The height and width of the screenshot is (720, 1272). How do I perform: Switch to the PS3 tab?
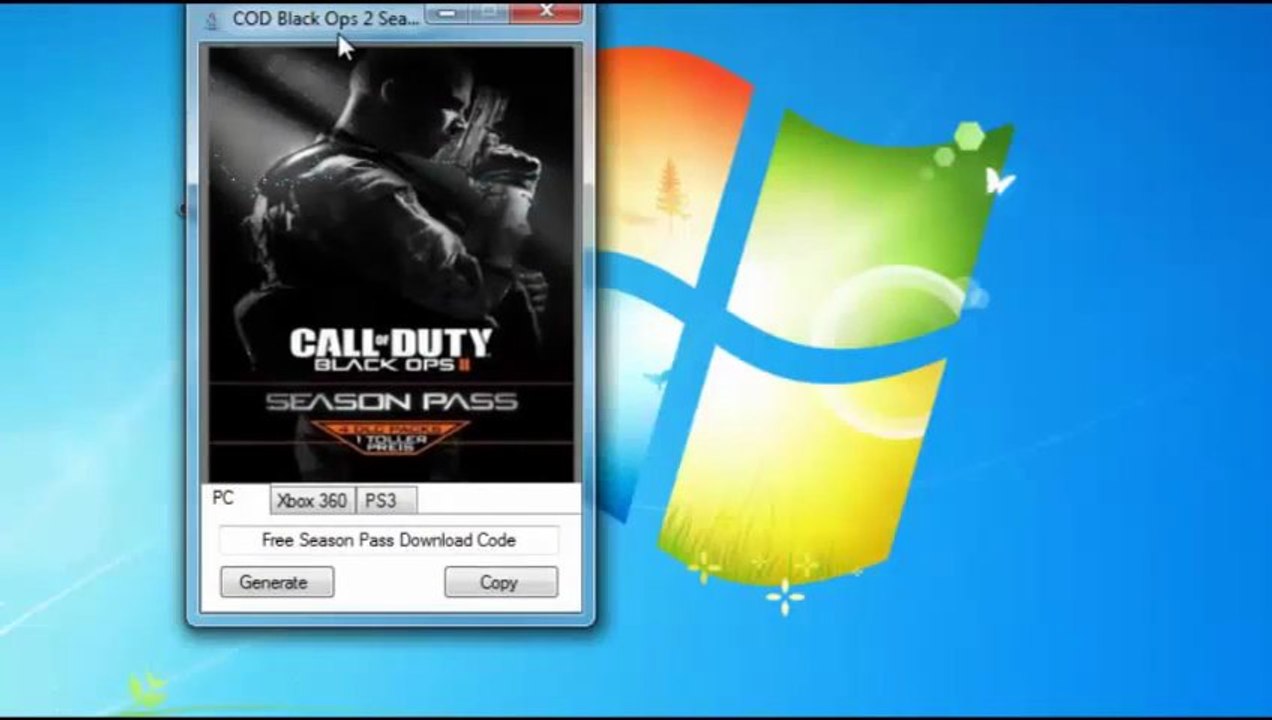[385, 500]
